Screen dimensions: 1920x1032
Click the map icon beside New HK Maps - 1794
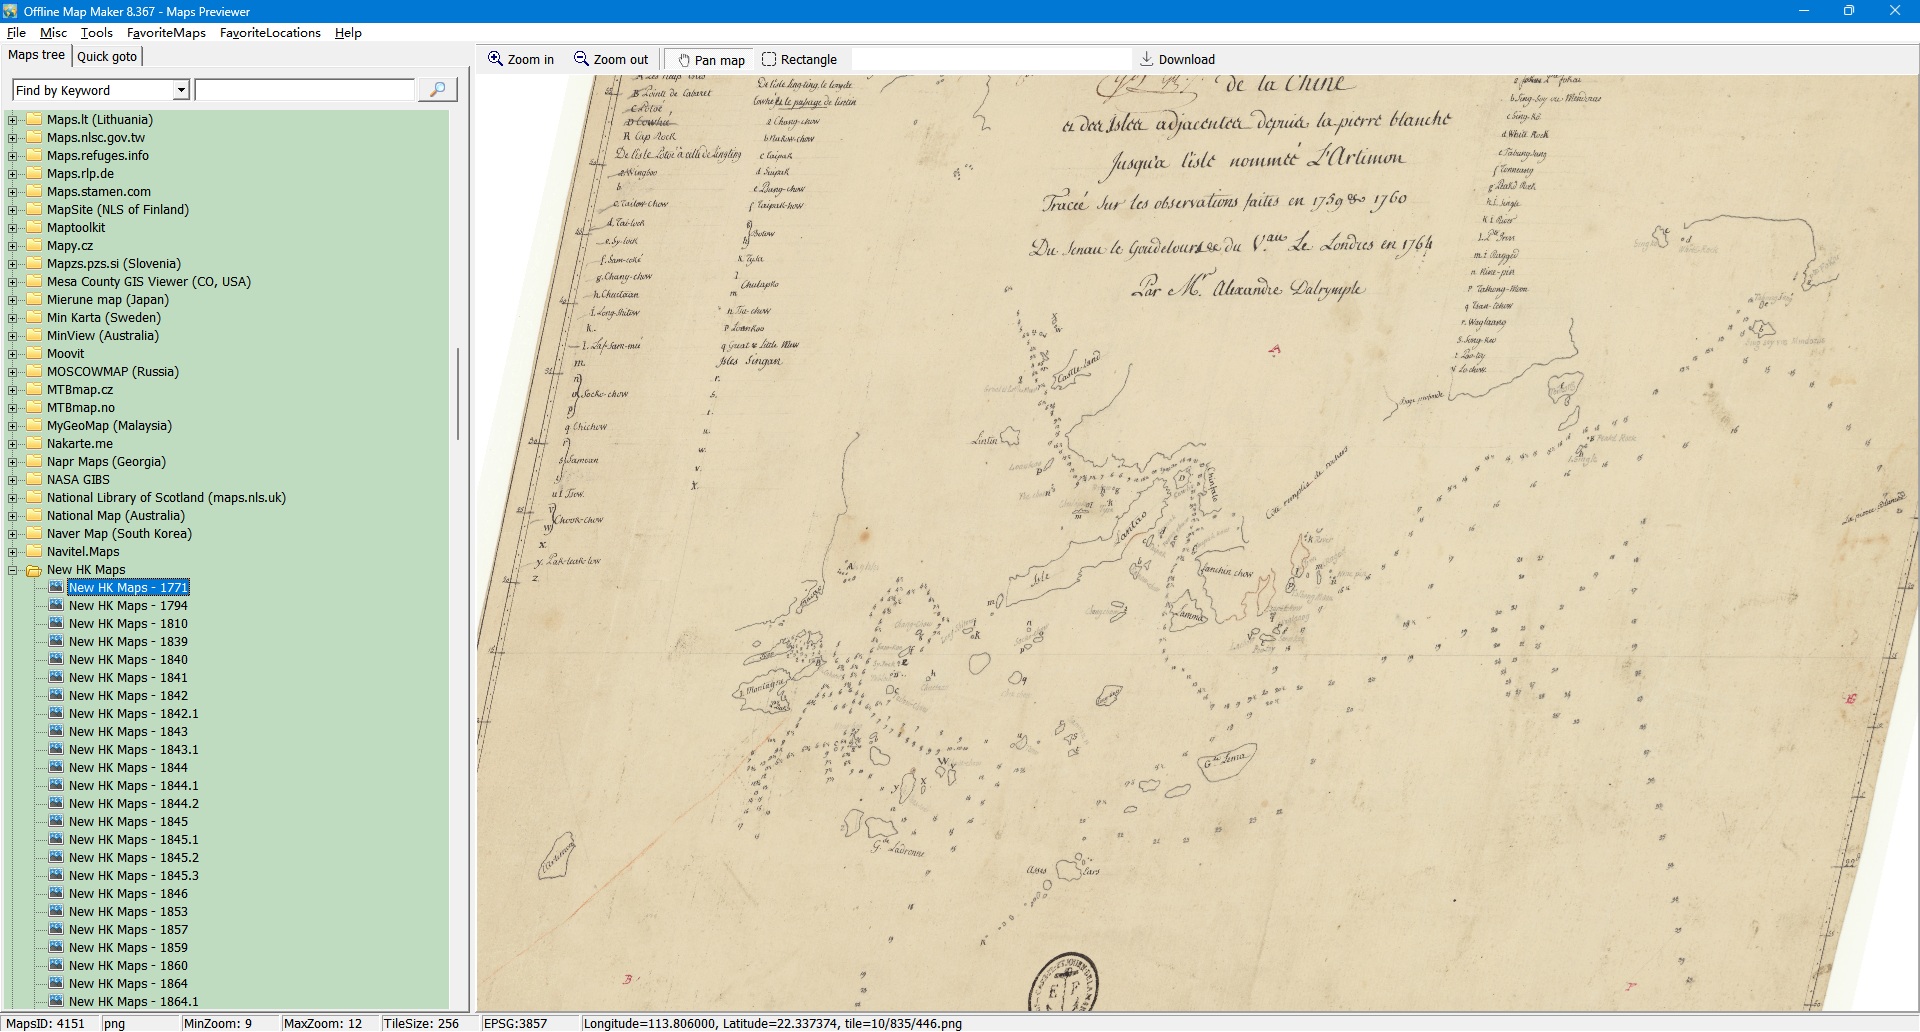[56, 606]
